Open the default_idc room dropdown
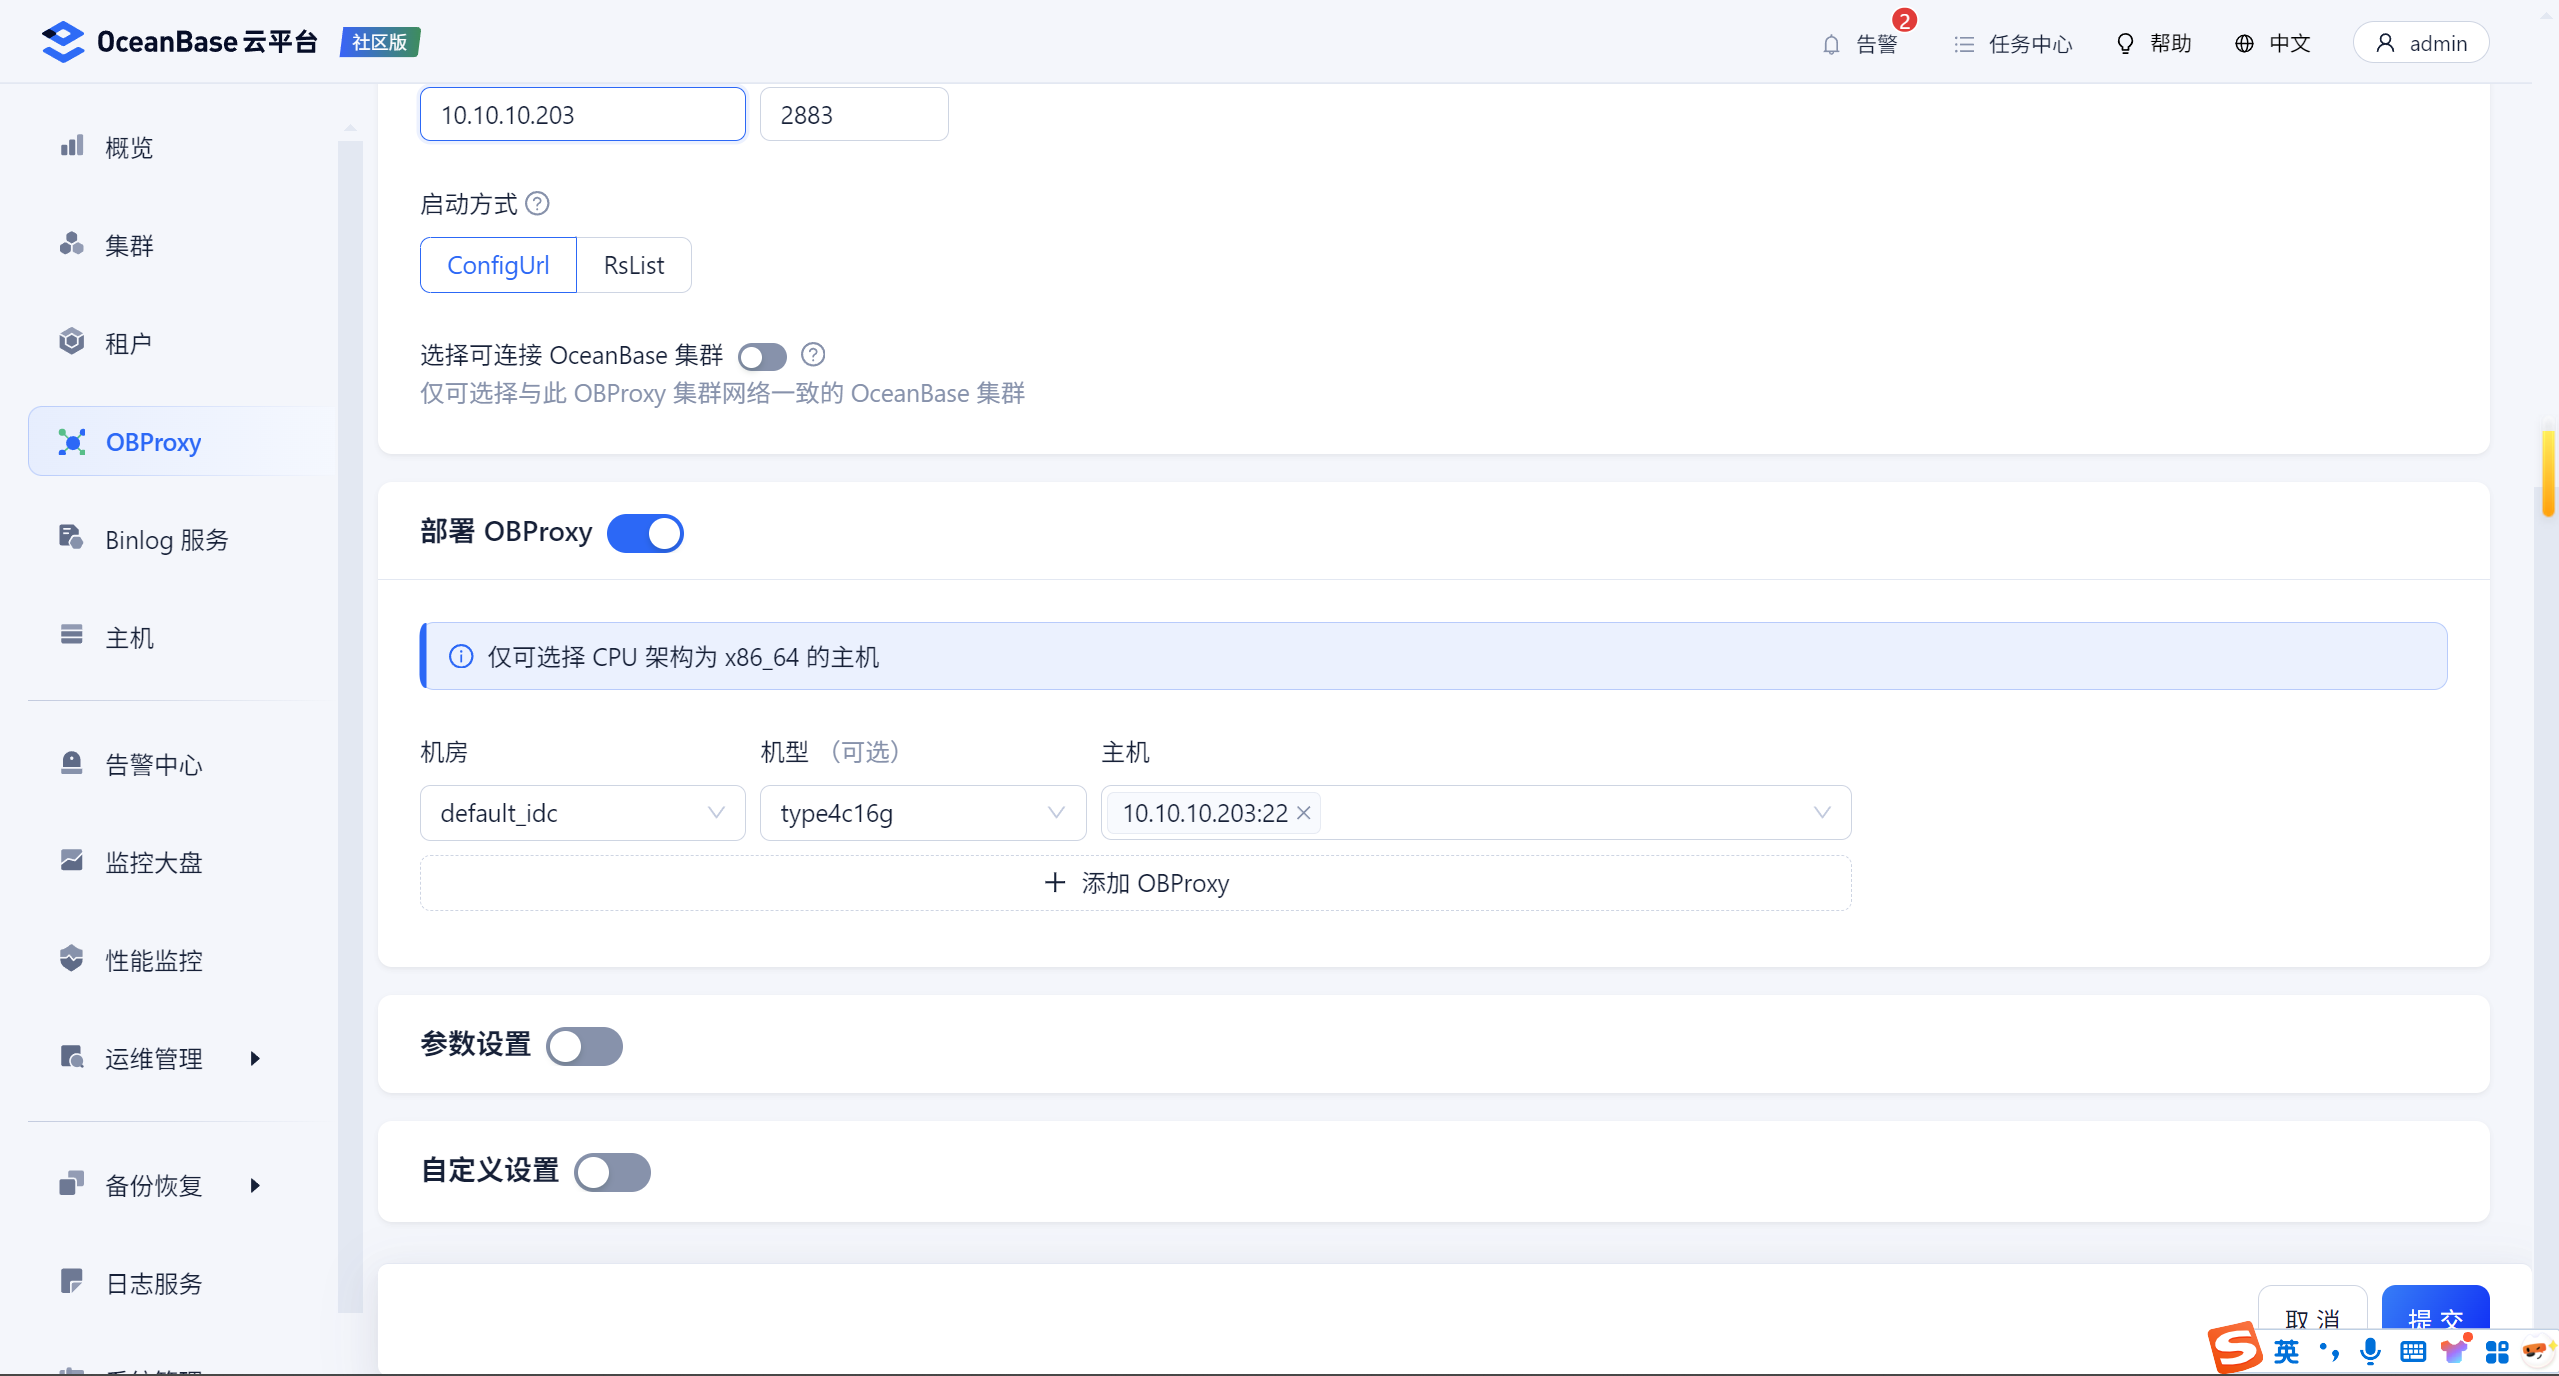This screenshot has width=2559, height=1376. pyautogui.click(x=582, y=813)
